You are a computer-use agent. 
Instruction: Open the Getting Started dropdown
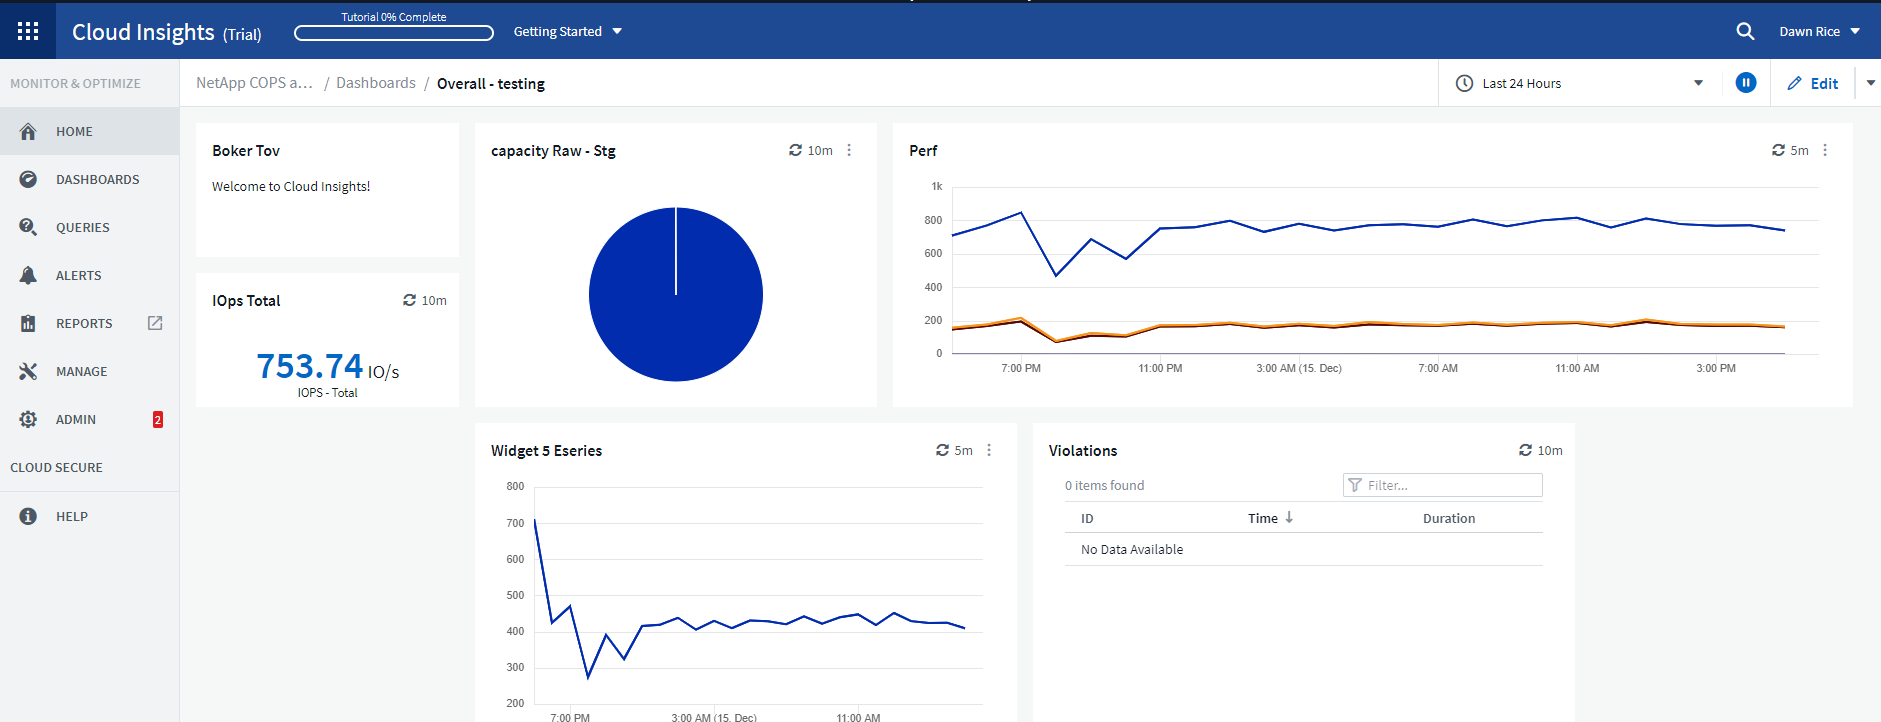click(x=567, y=31)
